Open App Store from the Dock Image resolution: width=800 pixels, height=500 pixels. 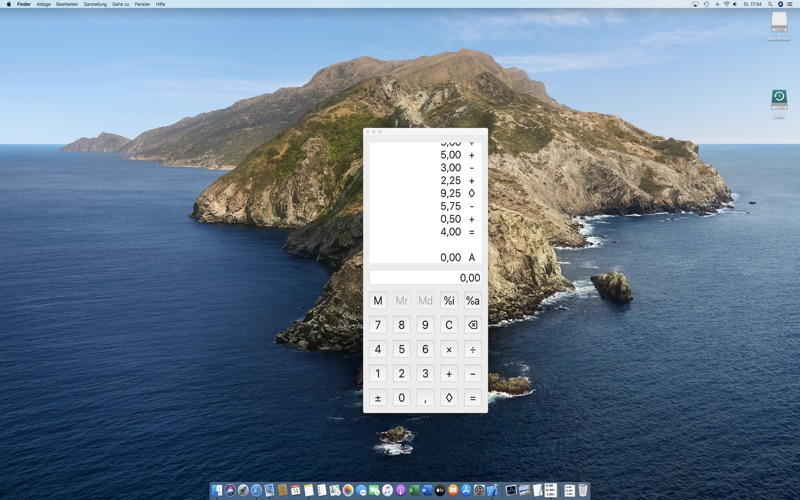466,490
